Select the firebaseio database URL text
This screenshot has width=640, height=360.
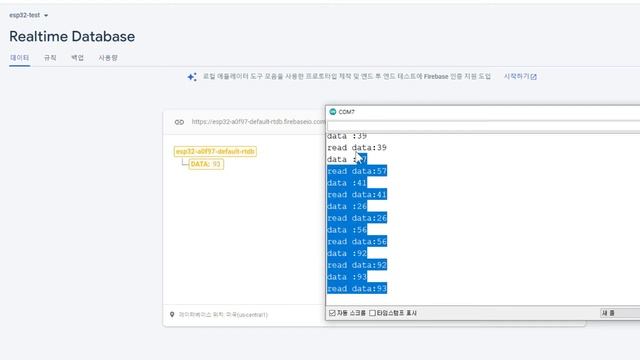pos(258,122)
